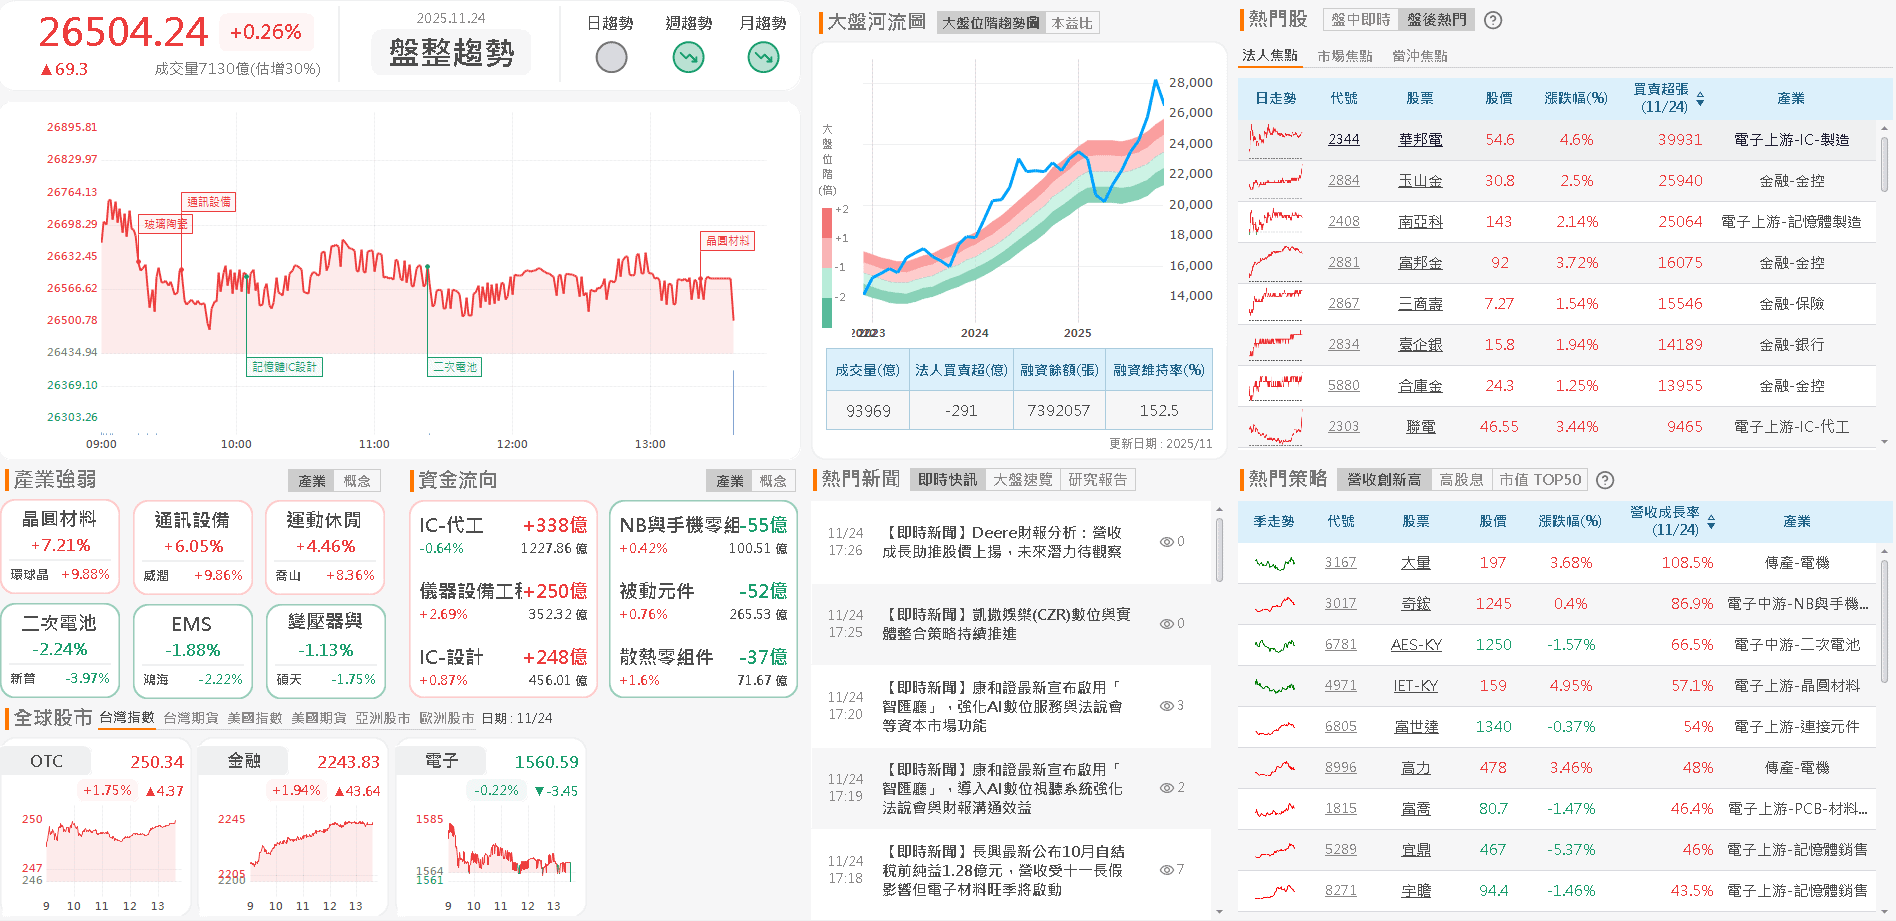Viewport: 1896px width, 921px height.
Task: Click the 盤整趨勢 button
Action: [451, 53]
